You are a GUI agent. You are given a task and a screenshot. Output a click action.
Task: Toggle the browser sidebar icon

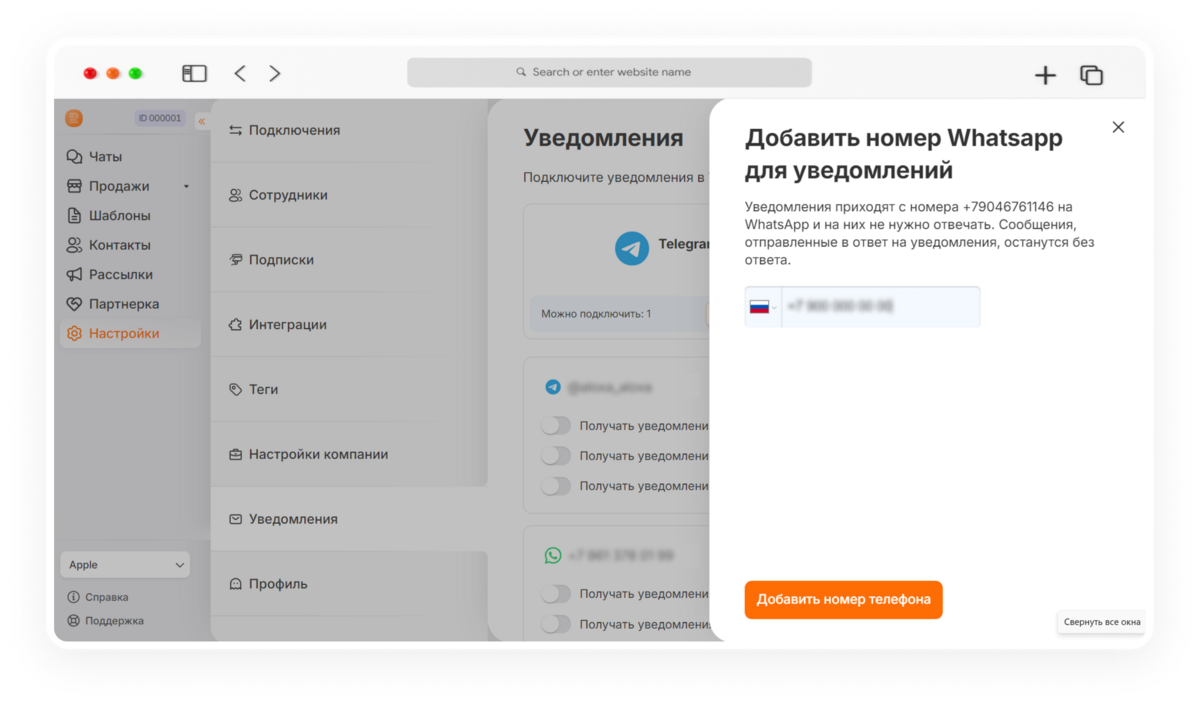click(194, 73)
